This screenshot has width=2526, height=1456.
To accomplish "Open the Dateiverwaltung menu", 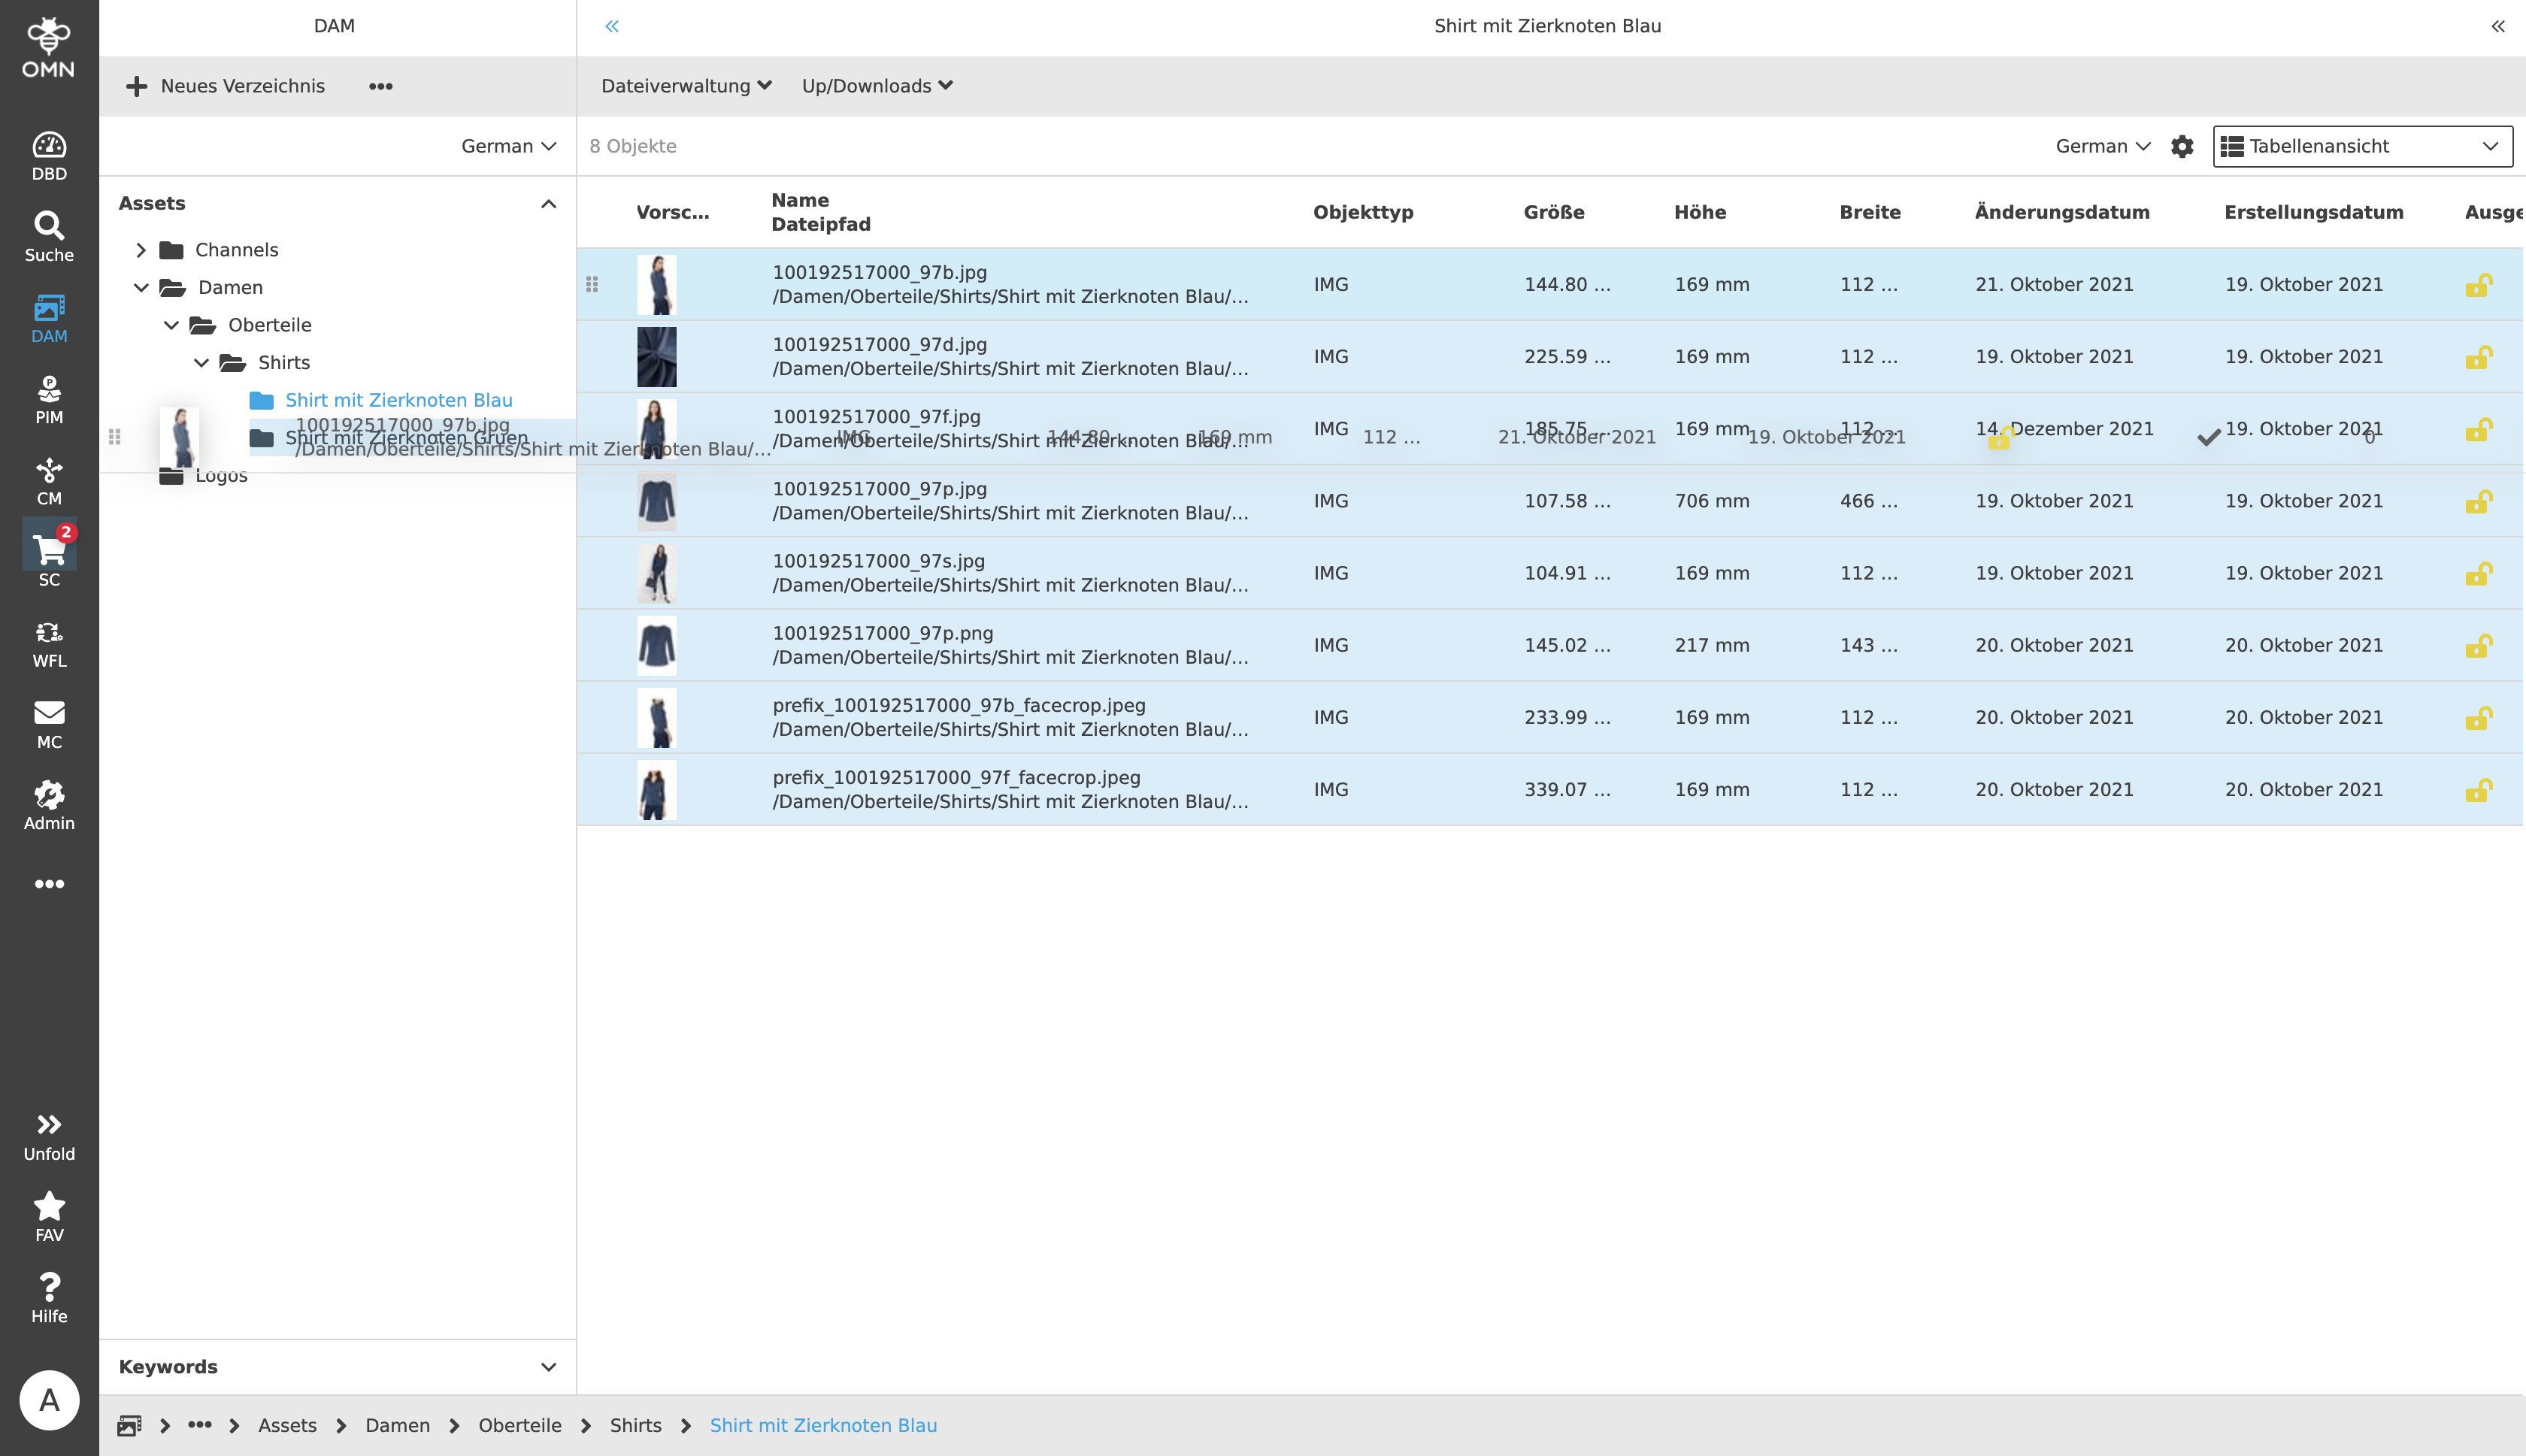I will coord(685,86).
